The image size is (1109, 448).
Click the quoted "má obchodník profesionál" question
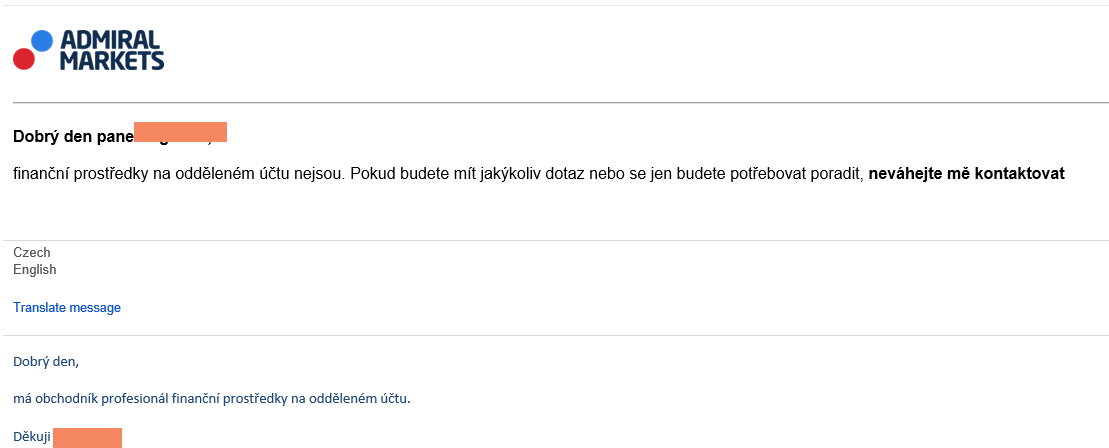coord(212,399)
